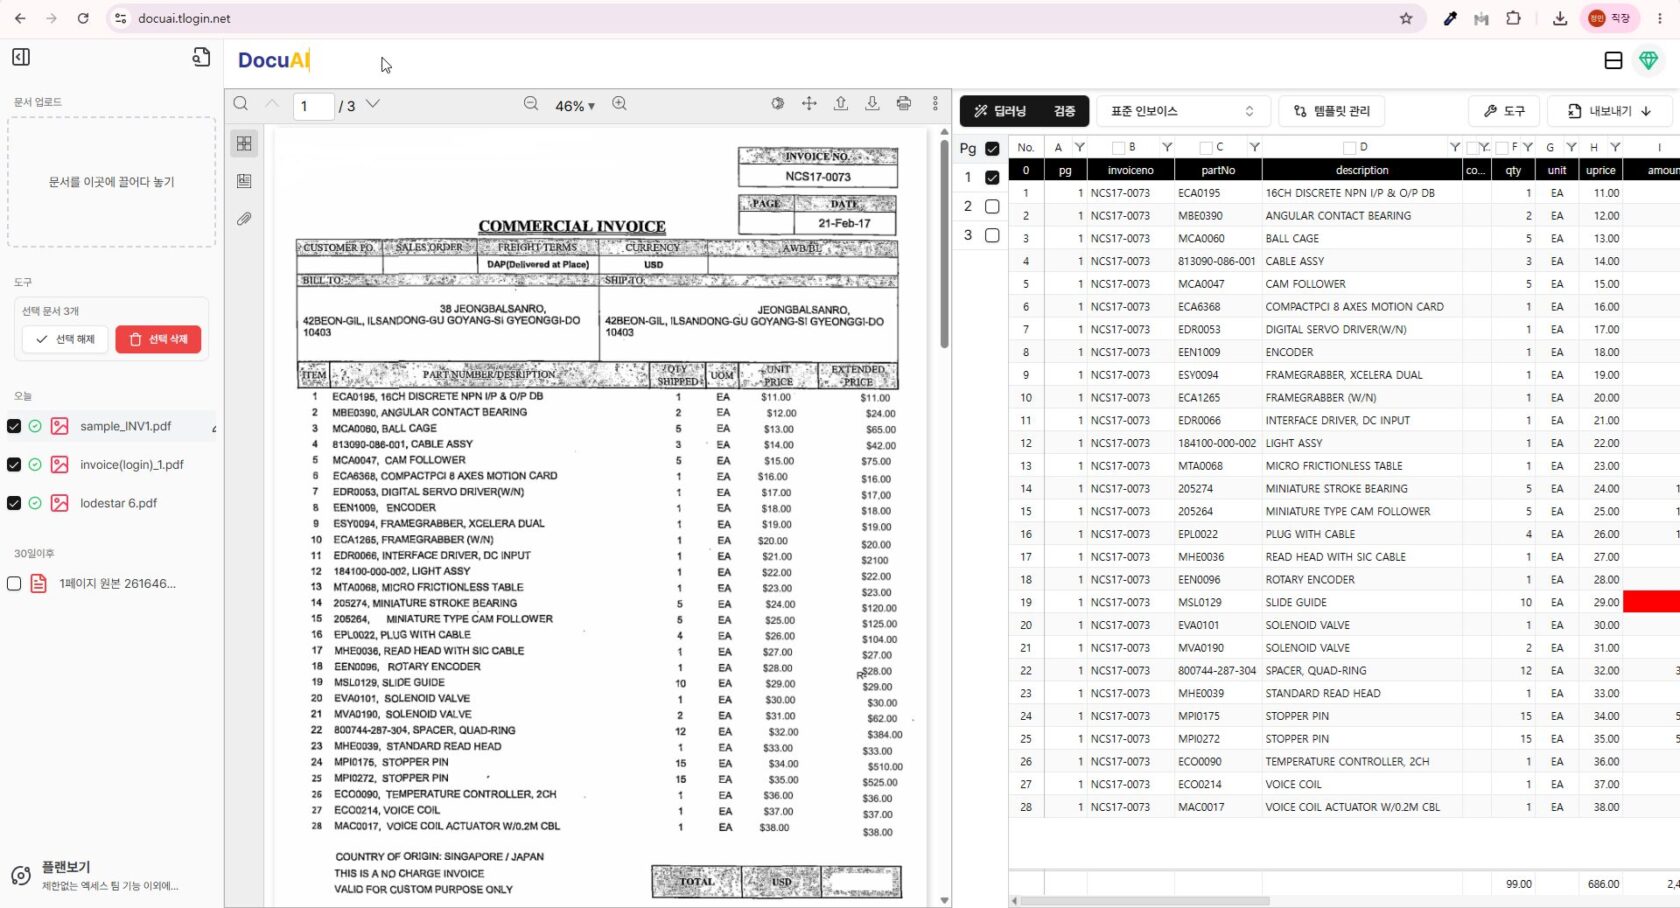Screen dimensions: 1680x908
Task: Switch to the 검증 verification tab
Action: (x=1065, y=111)
